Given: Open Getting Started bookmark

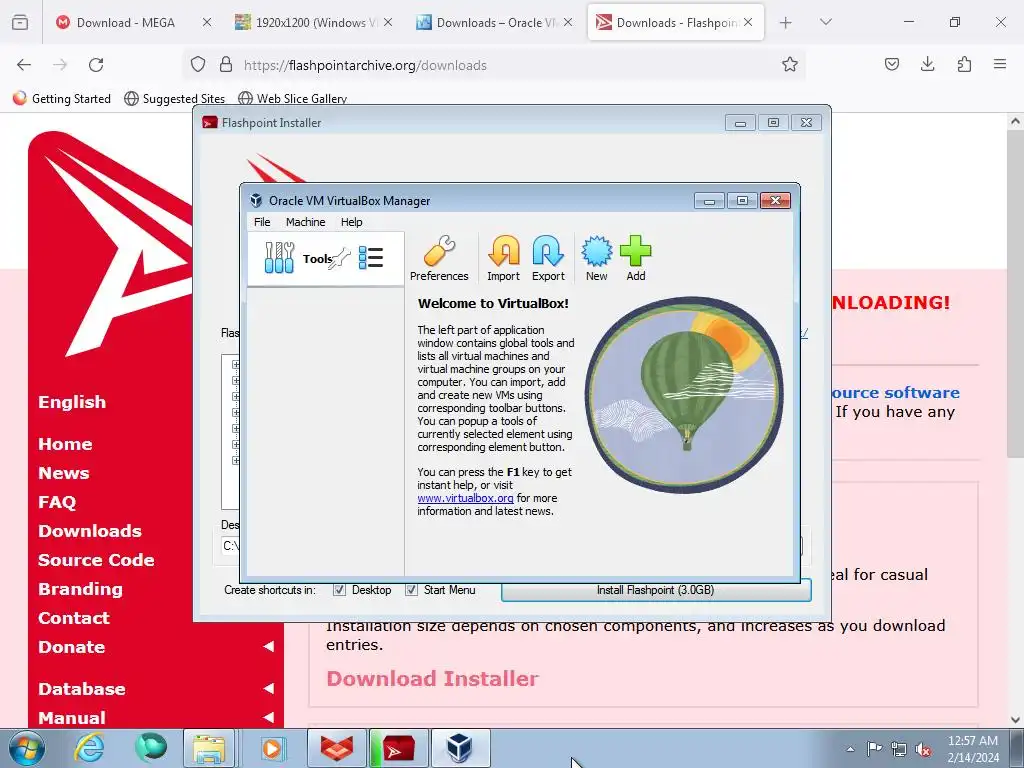Looking at the screenshot, I should pyautogui.click(x=62, y=99).
